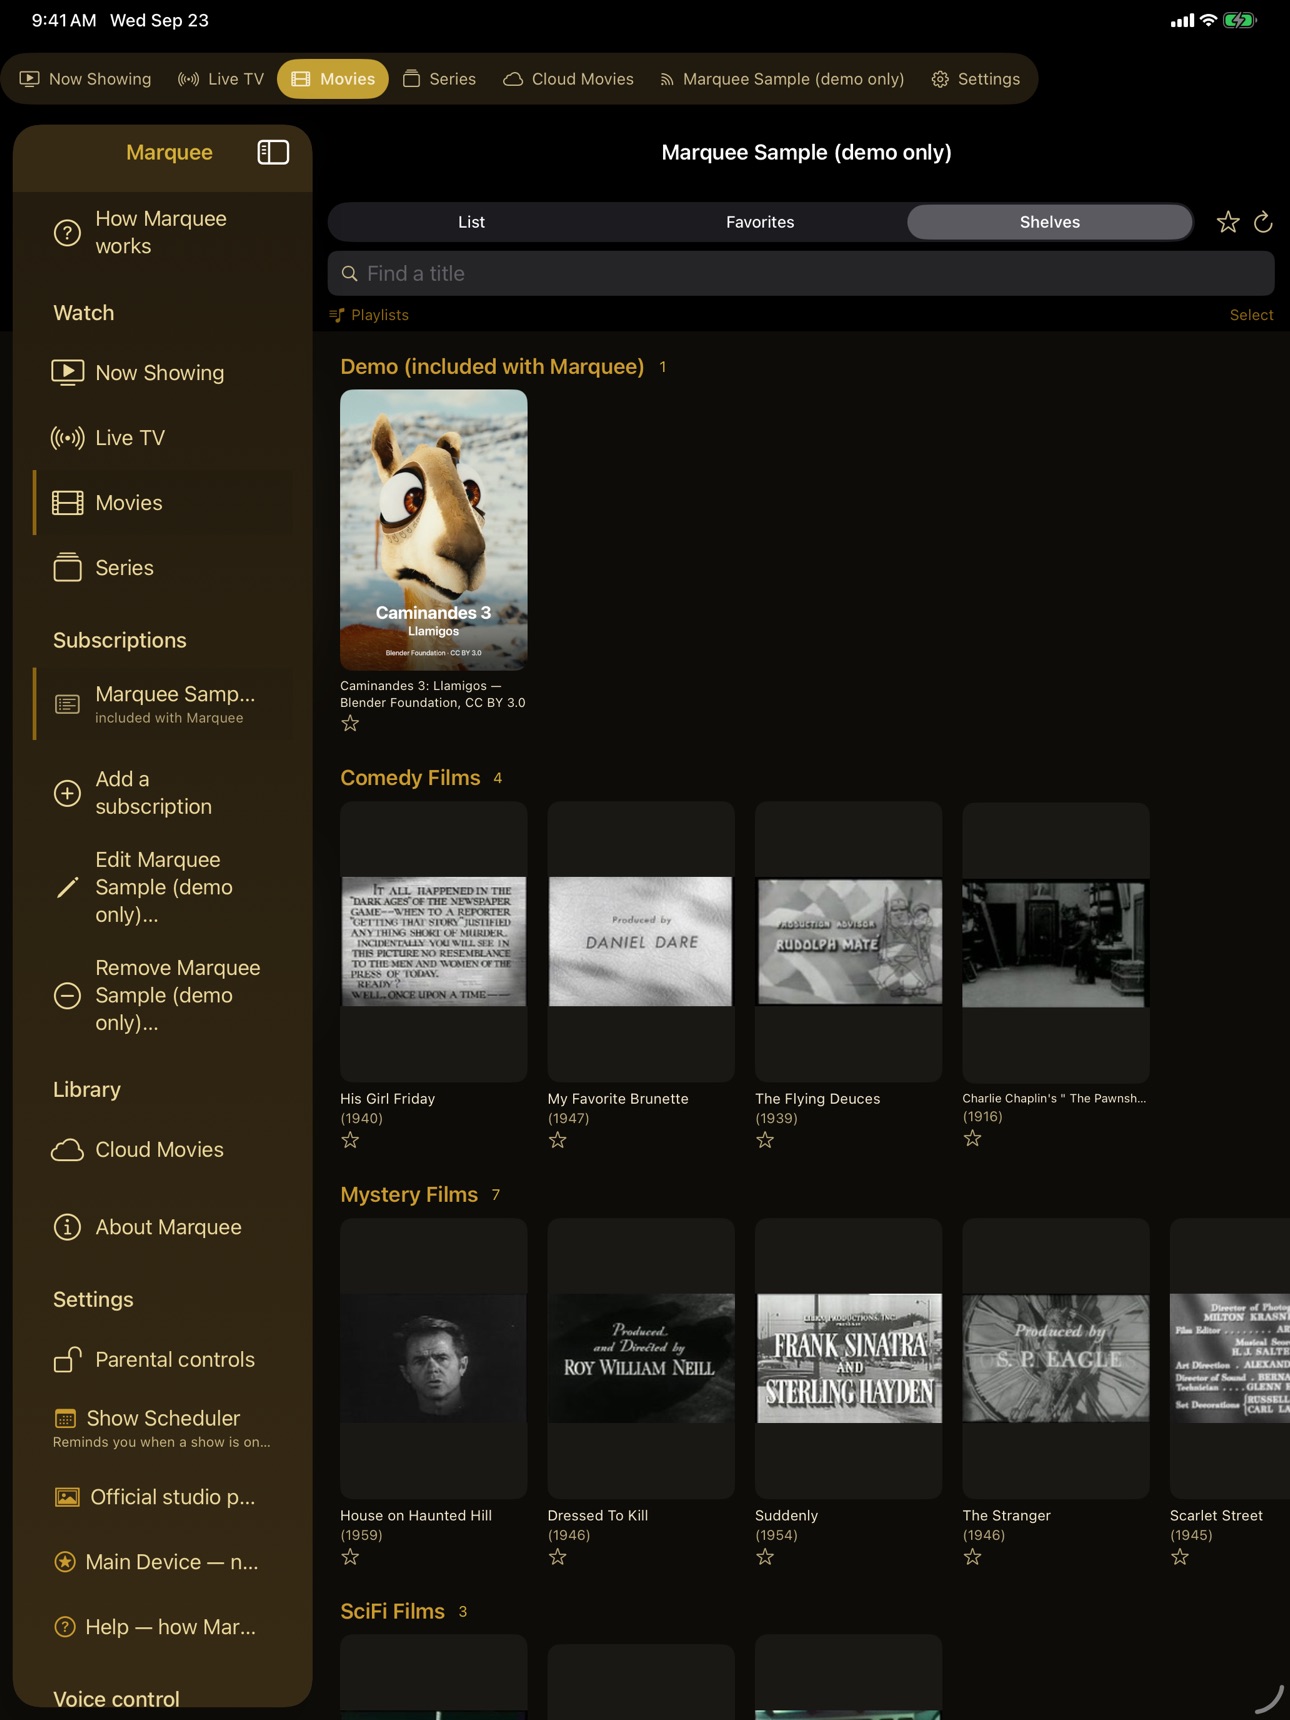The height and width of the screenshot is (1720, 1290).
Task: Open Caminandes 3 Llamigos poster
Action: coord(434,530)
